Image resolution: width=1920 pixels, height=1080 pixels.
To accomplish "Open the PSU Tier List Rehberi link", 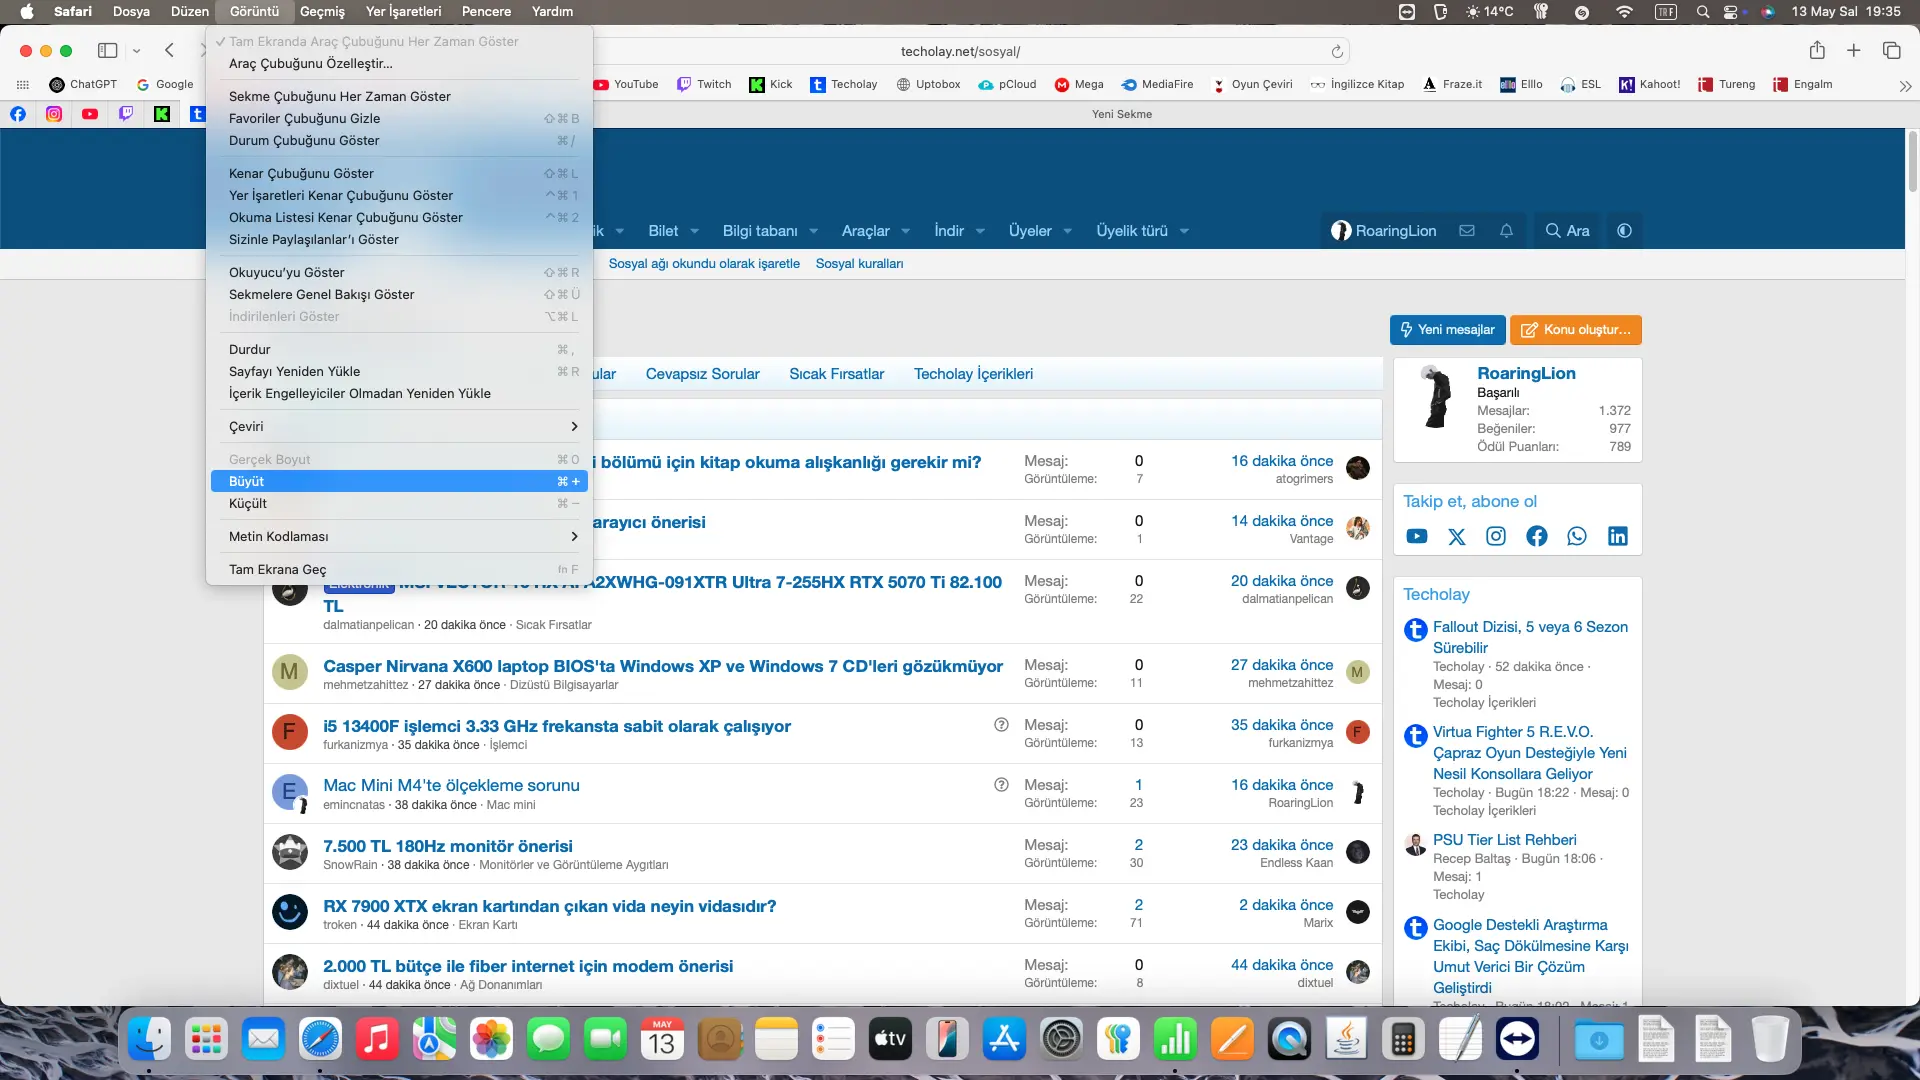I will coord(1504,840).
